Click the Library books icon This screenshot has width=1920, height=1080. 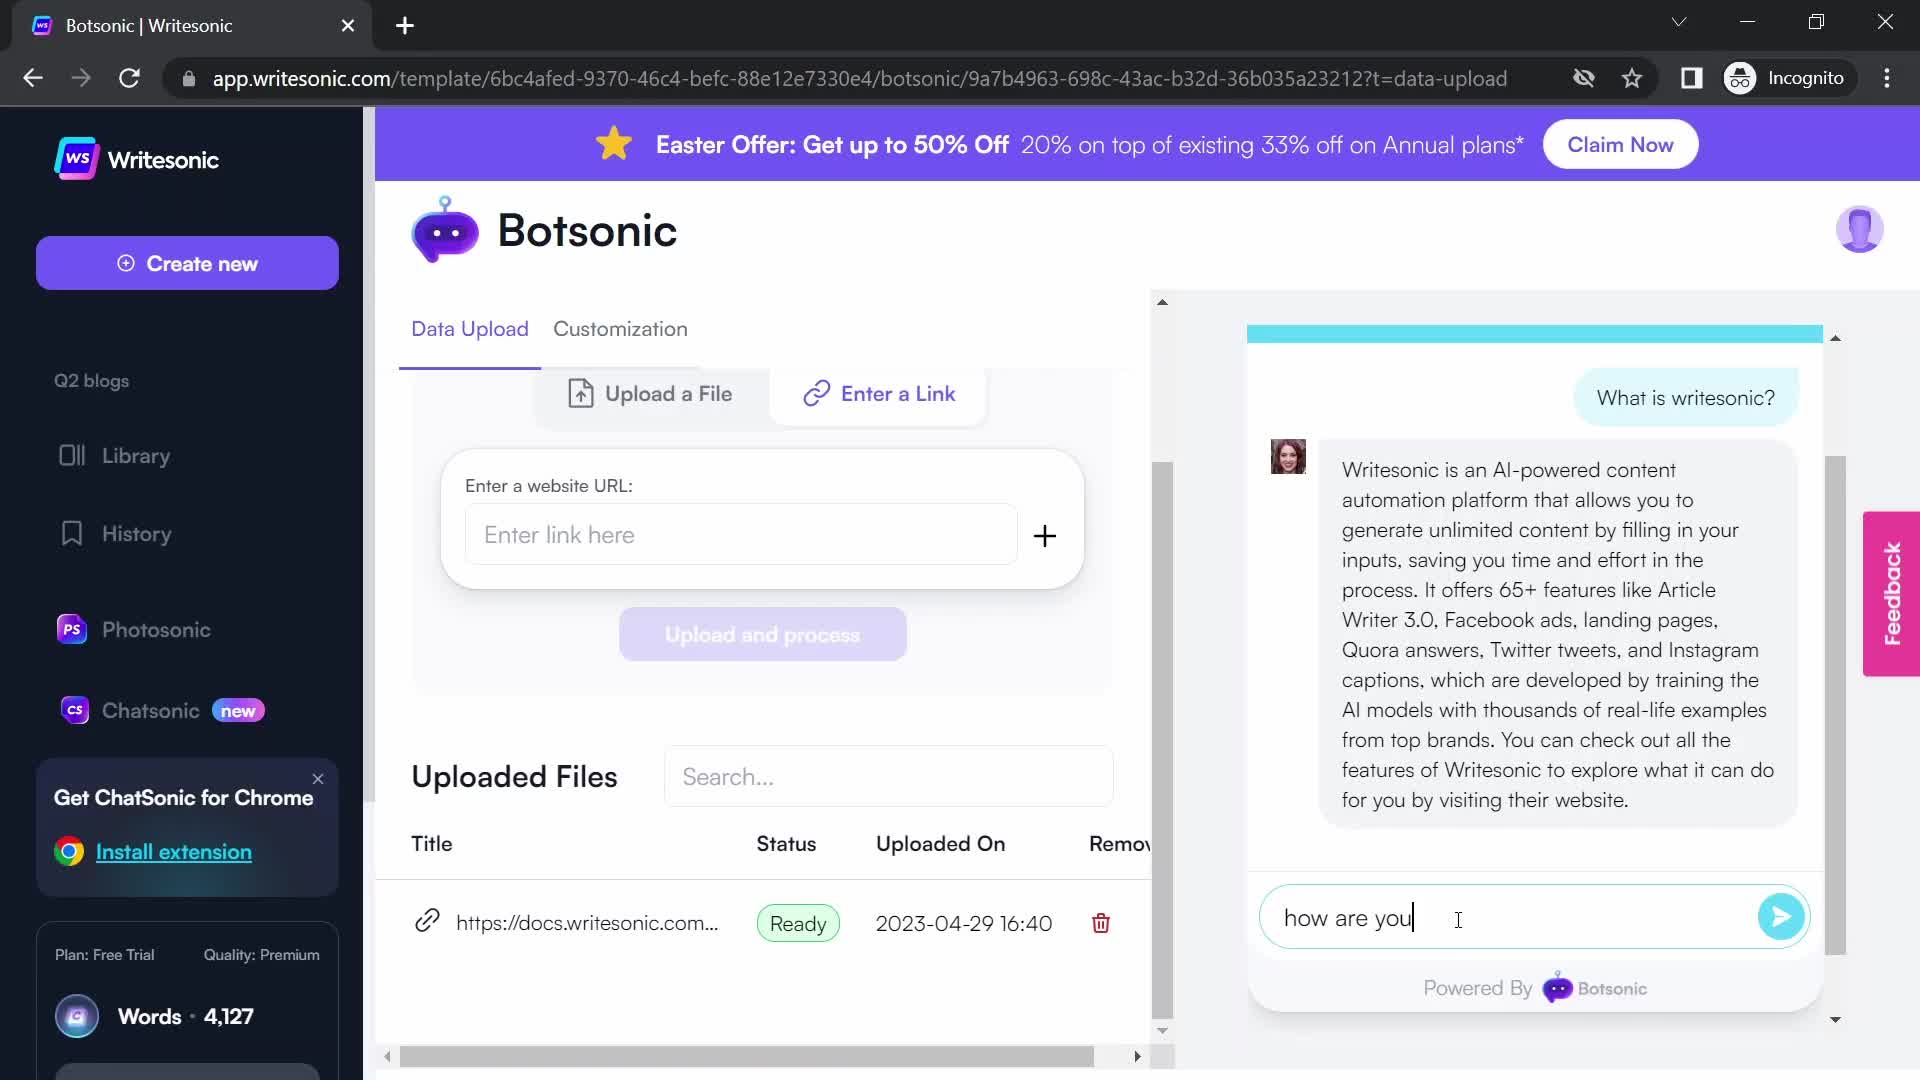[x=72, y=456]
